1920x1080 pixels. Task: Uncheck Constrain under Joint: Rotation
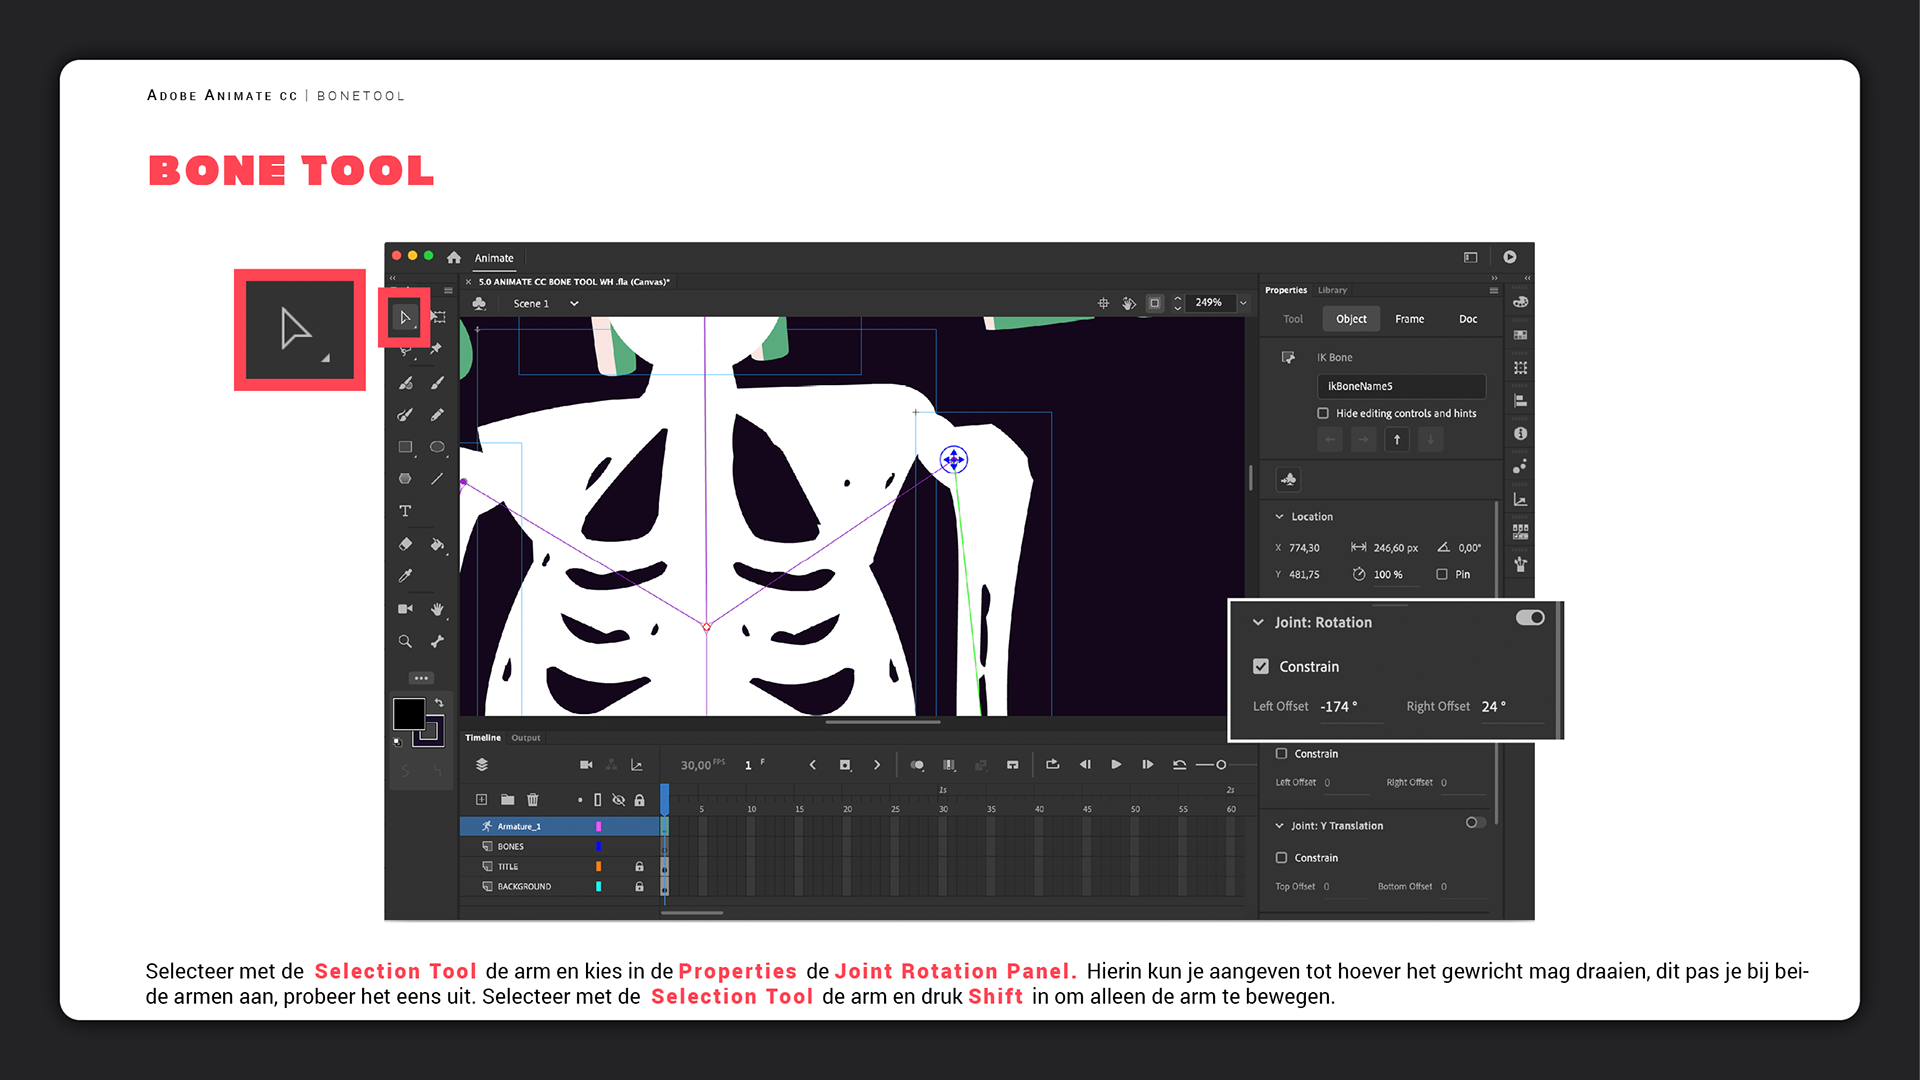click(x=1261, y=667)
